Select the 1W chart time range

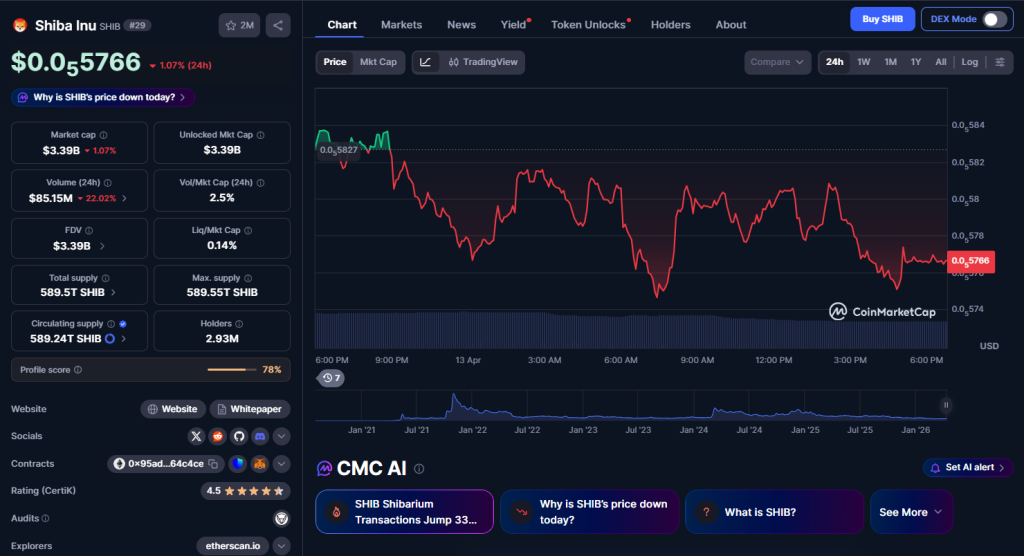pos(863,62)
